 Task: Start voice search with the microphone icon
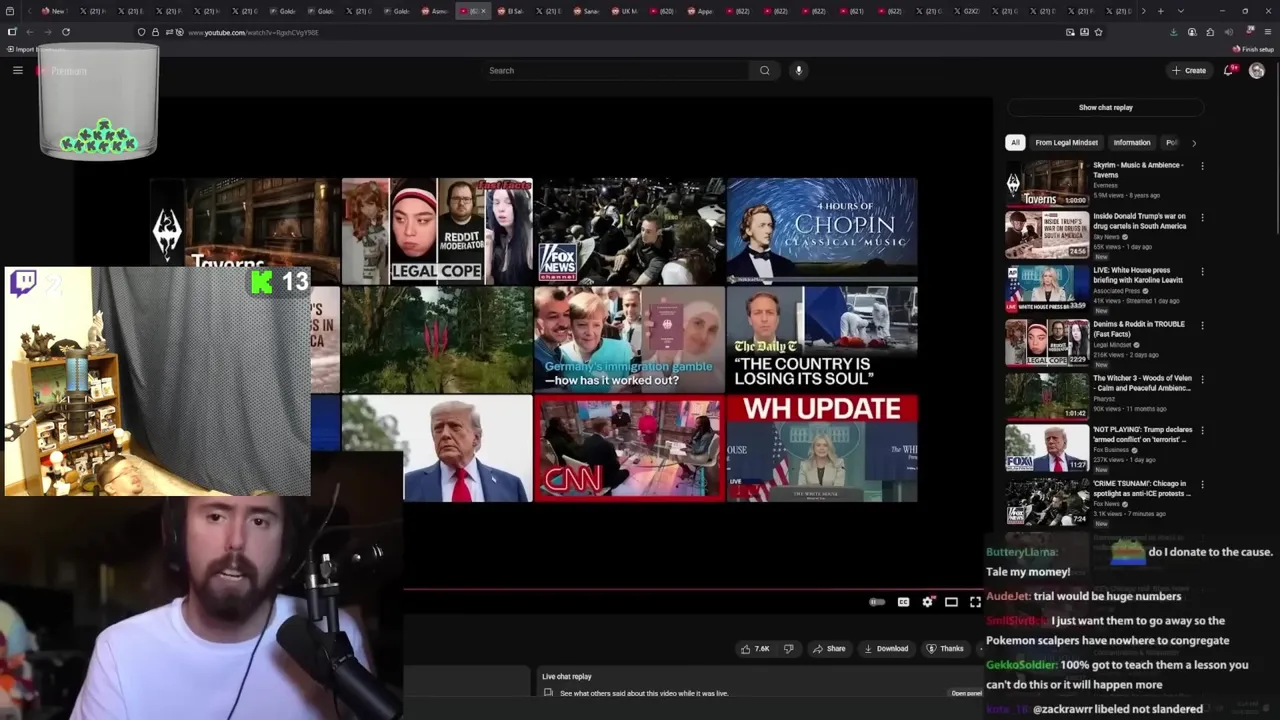point(798,70)
